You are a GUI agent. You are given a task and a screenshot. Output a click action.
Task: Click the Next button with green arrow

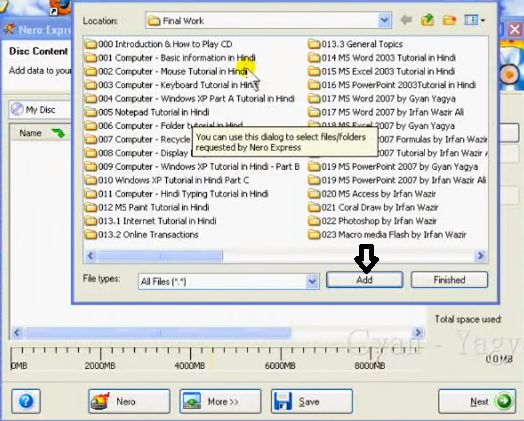point(477,401)
